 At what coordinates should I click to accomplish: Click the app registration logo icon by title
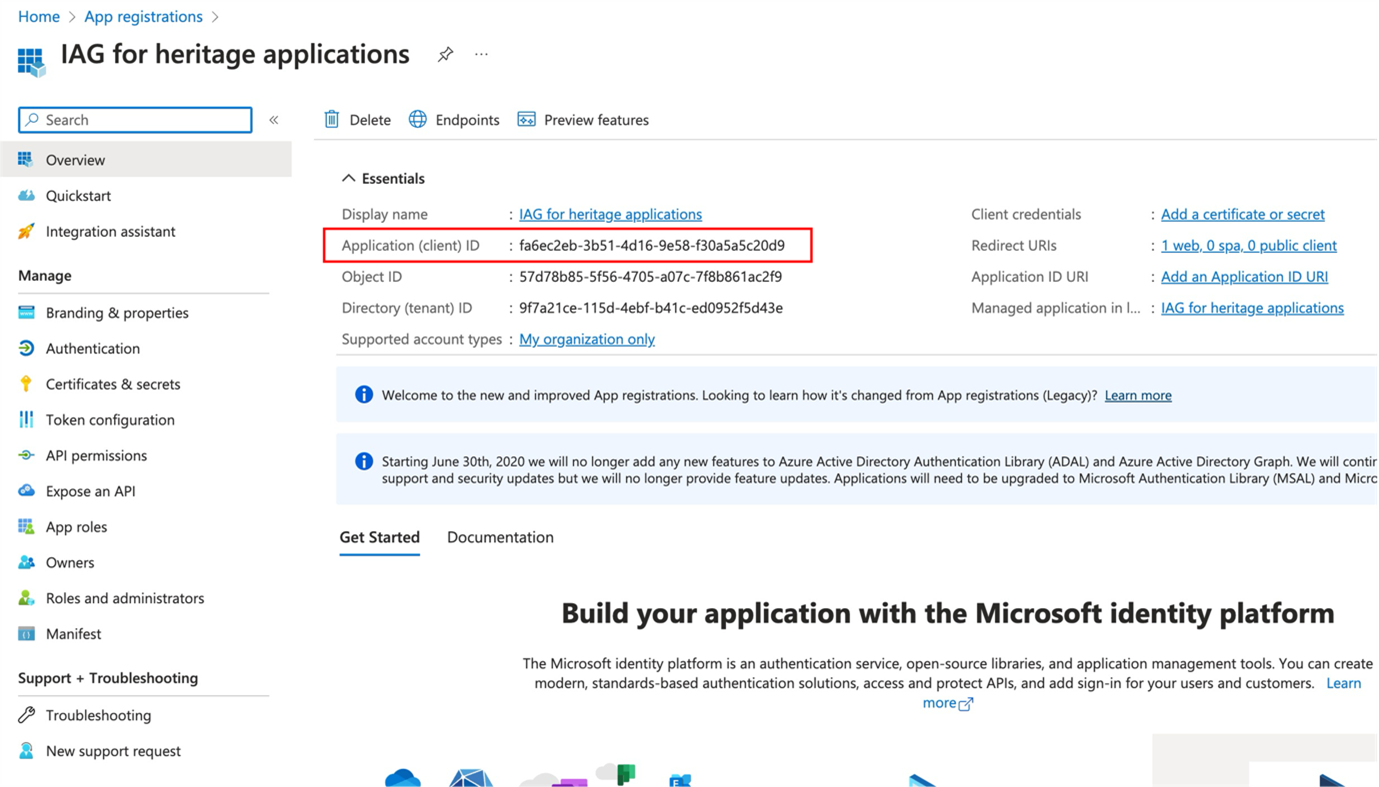[31, 60]
